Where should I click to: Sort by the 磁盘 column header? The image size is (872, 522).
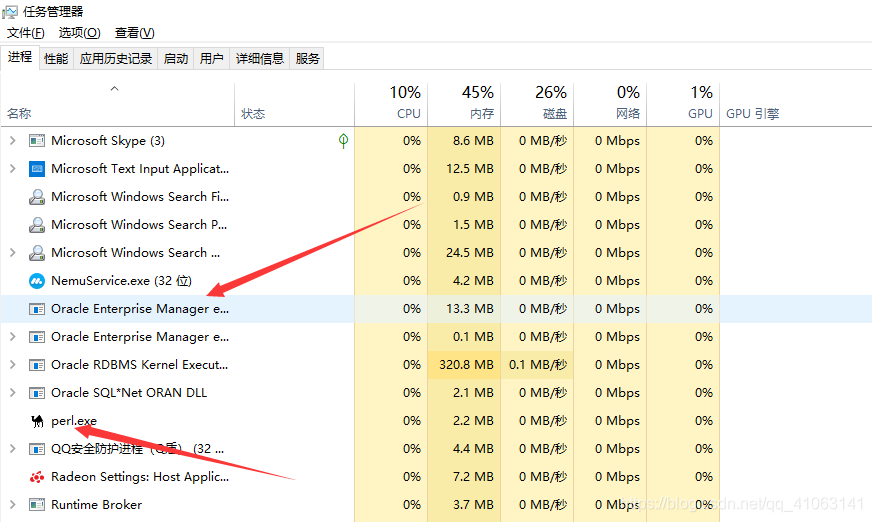(x=537, y=105)
